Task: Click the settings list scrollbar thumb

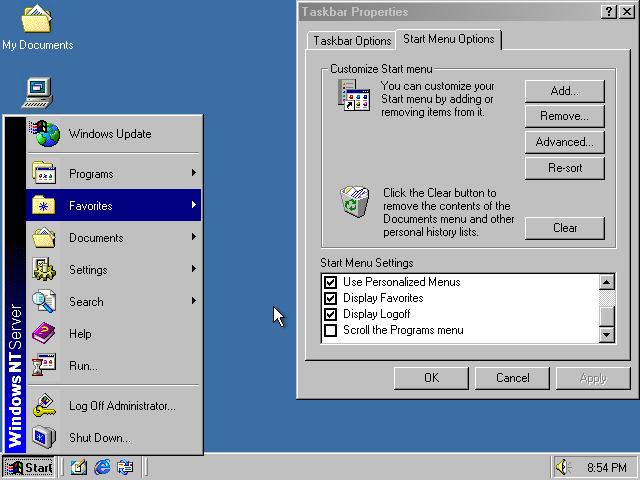Action: pyautogui.click(x=607, y=316)
